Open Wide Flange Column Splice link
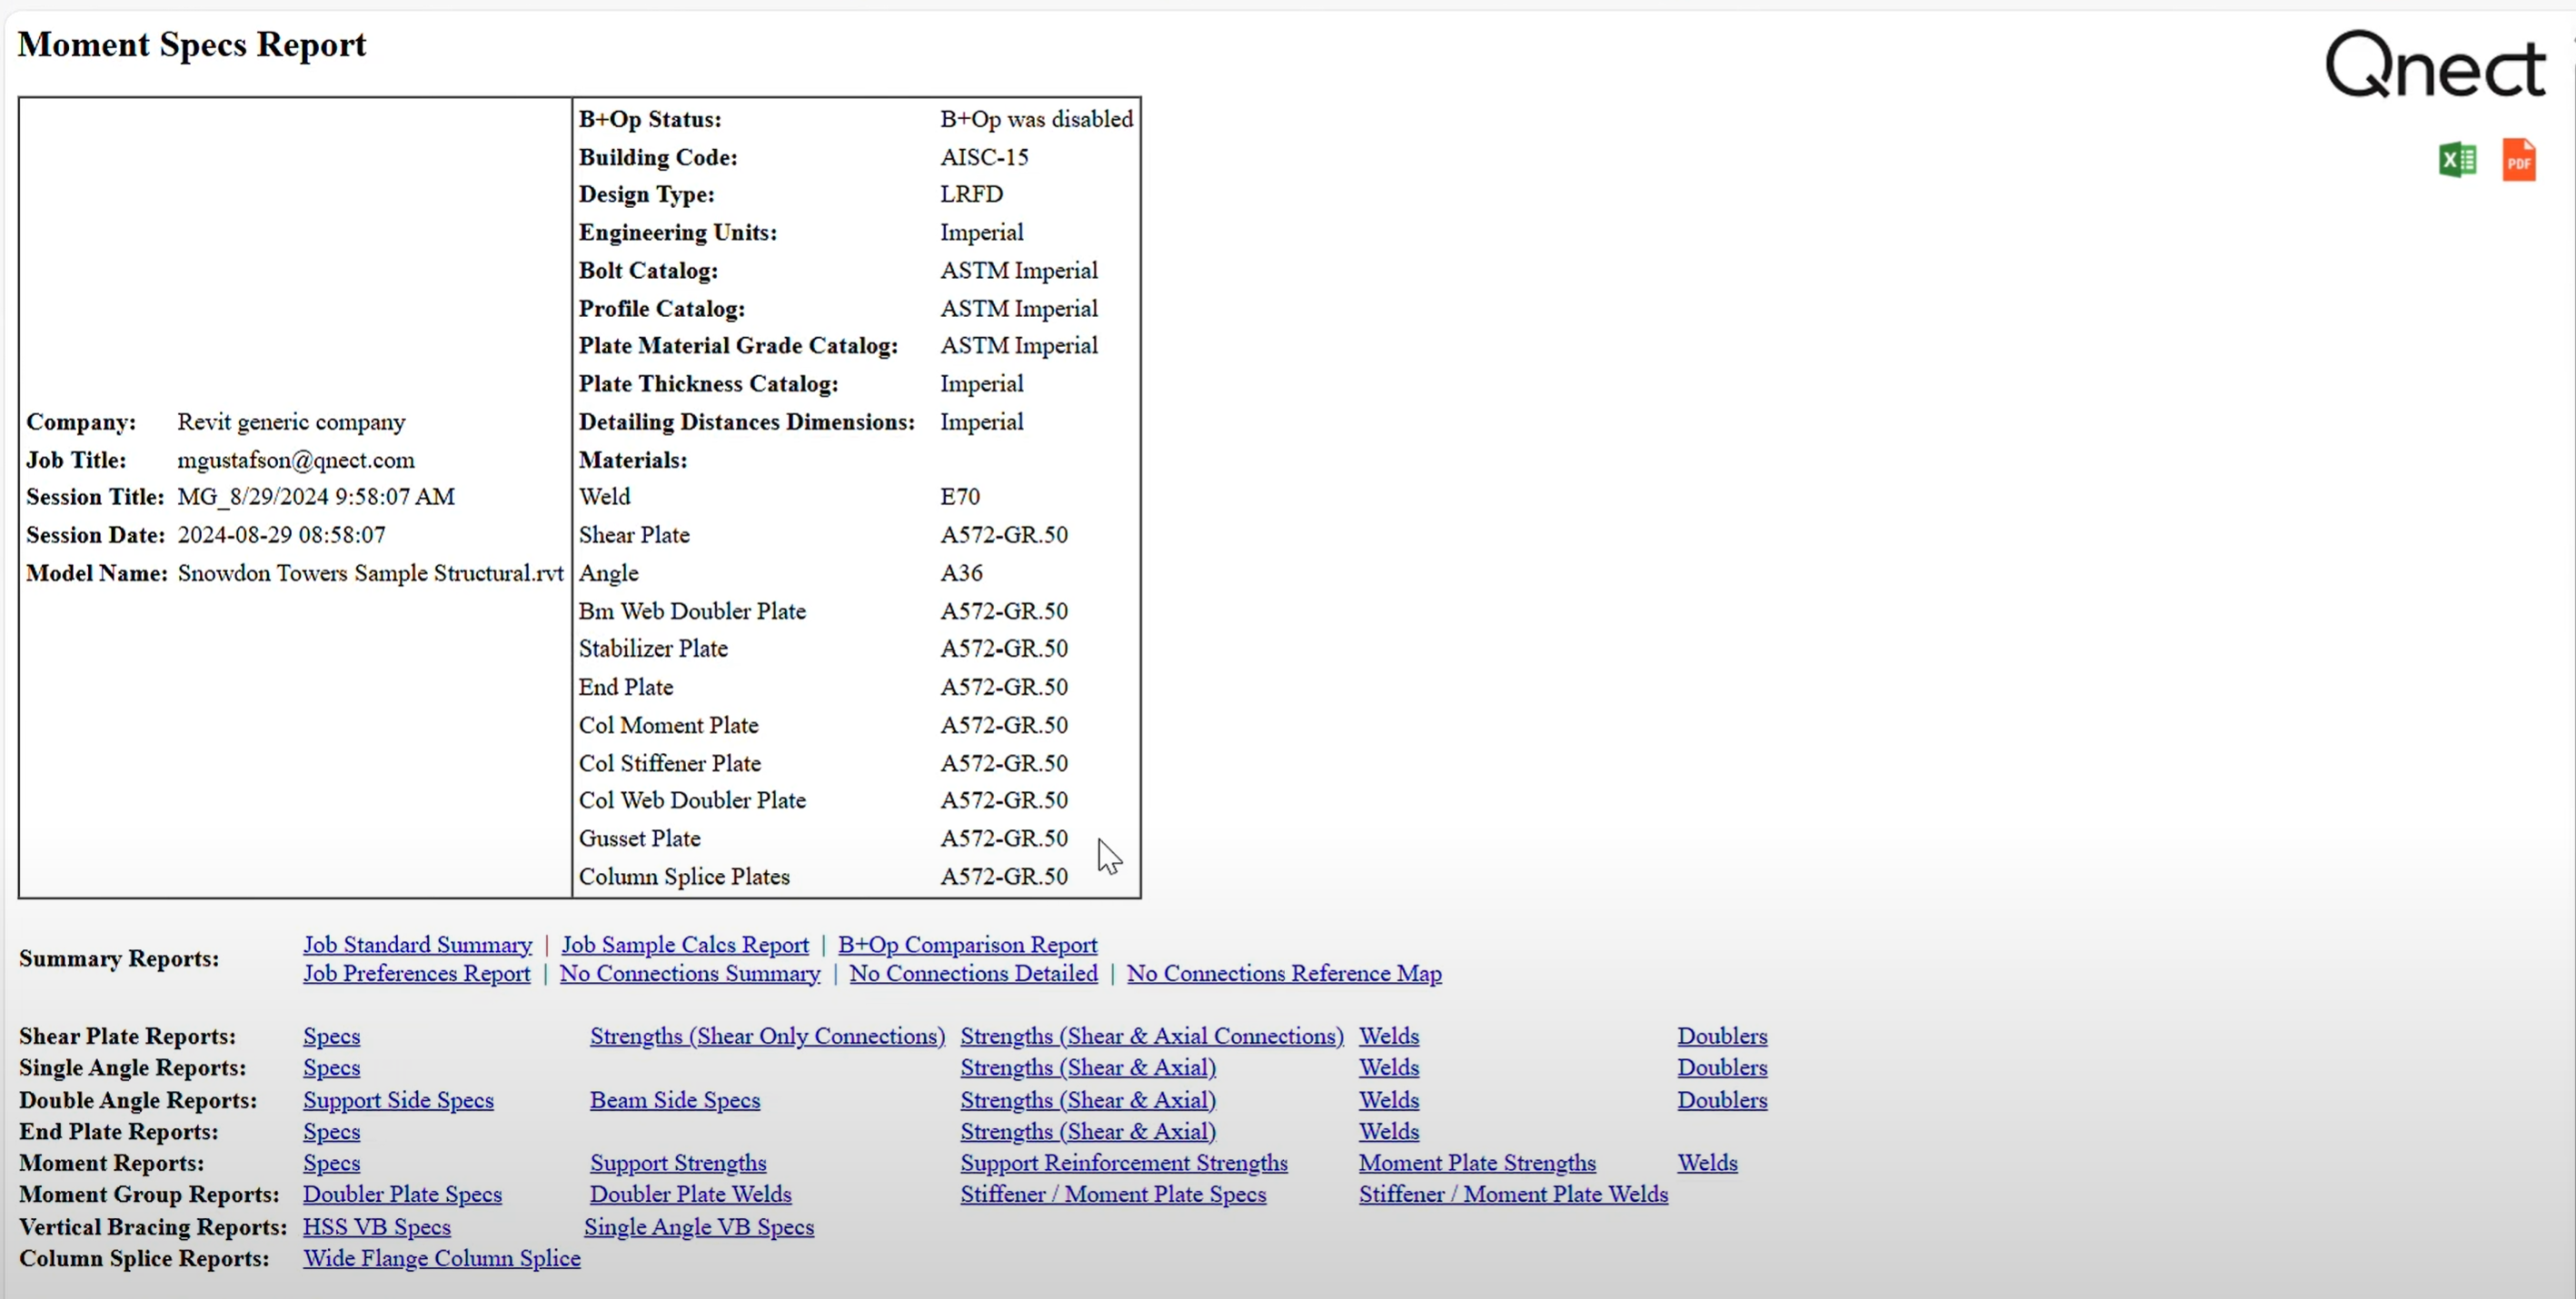Screen dimensions: 2576x1299 [x=441, y=1259]
